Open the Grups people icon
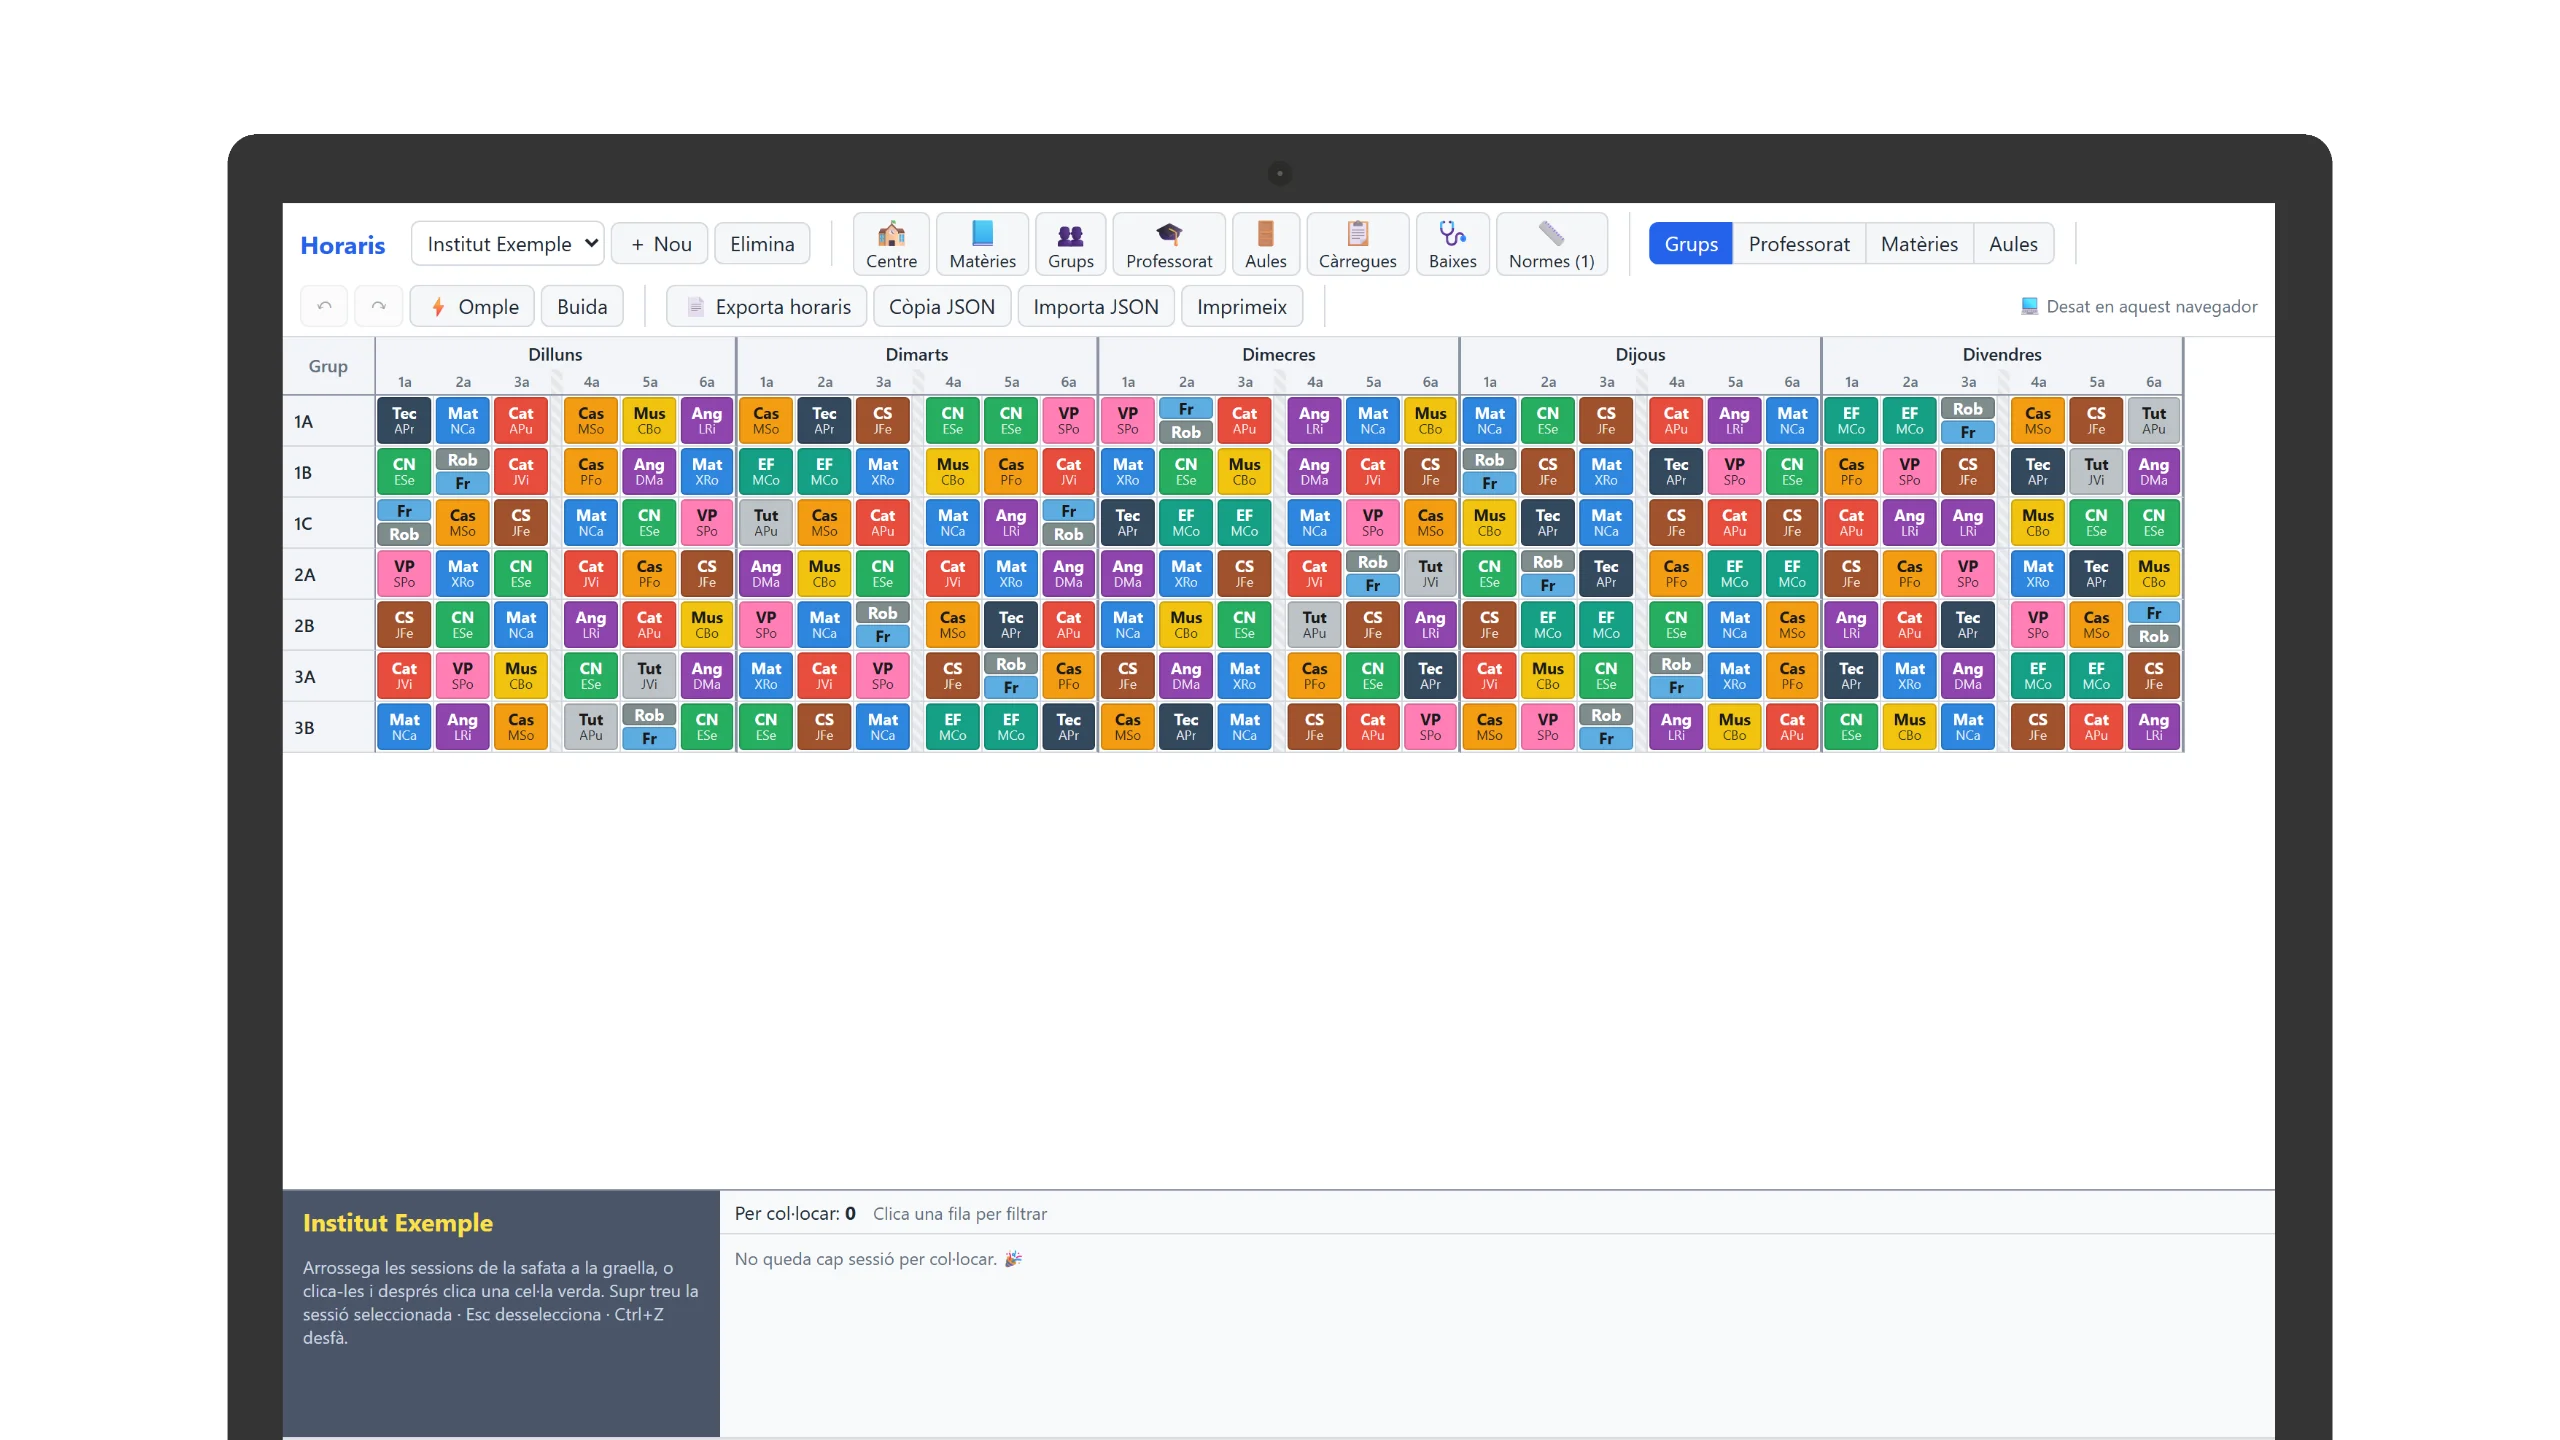This screenshot has width=2560, height=1440. point(1070,244)
